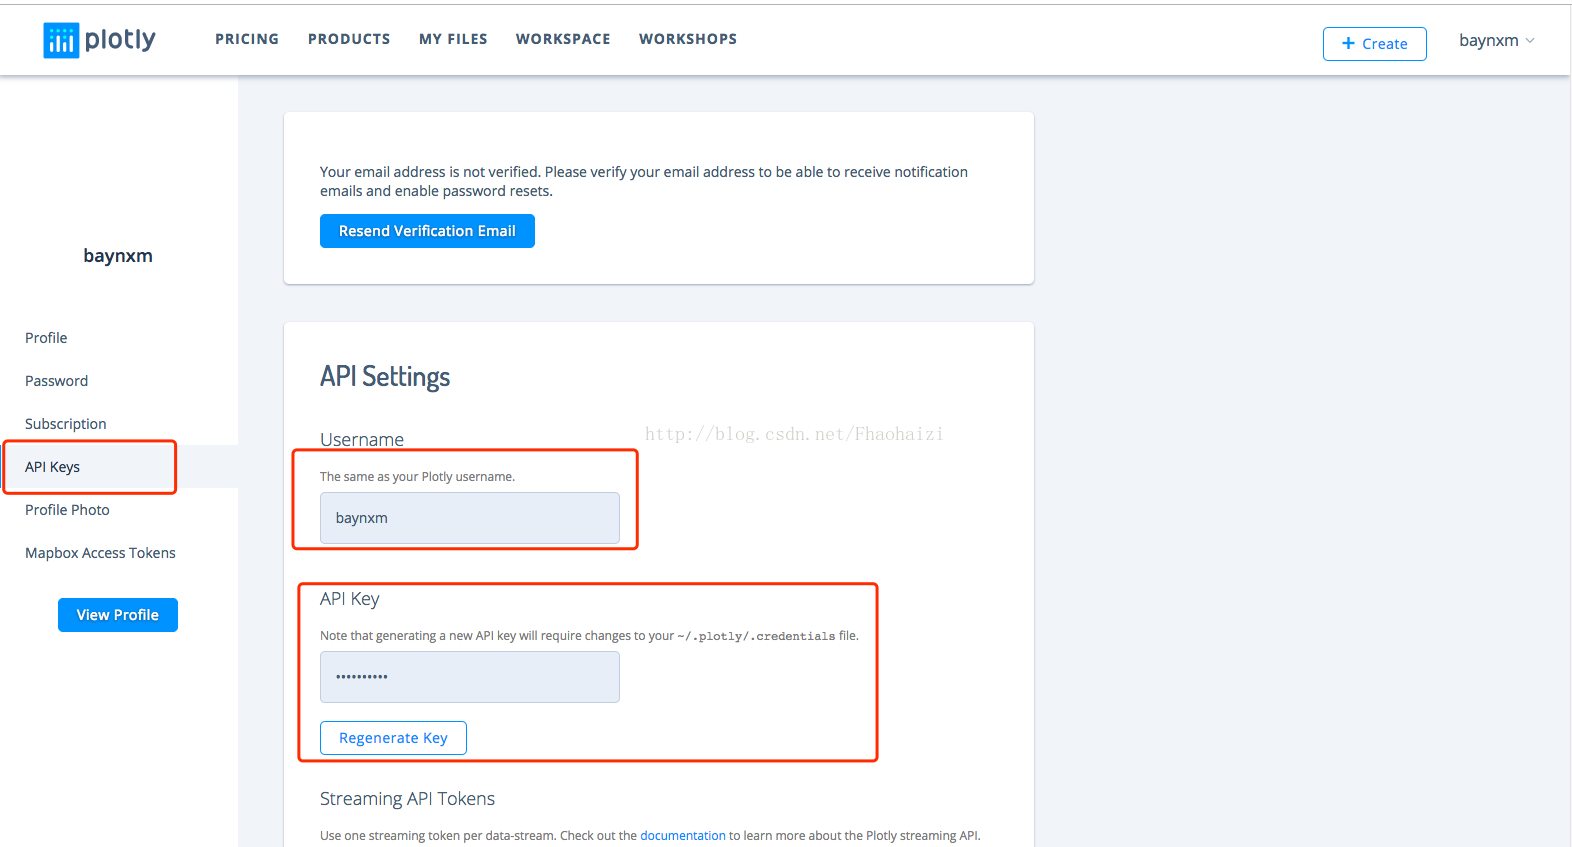Open Password settings in sidebar
Image resolution: width=1572 pixels, height=847 pixels.
coord(56,381)
